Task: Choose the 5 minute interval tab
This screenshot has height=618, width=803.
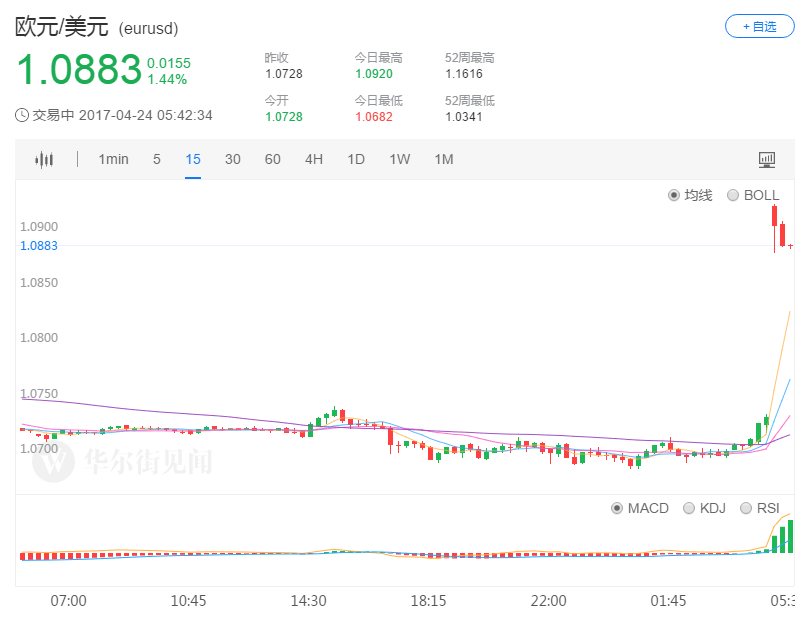Action: click(x=157, y=159)
